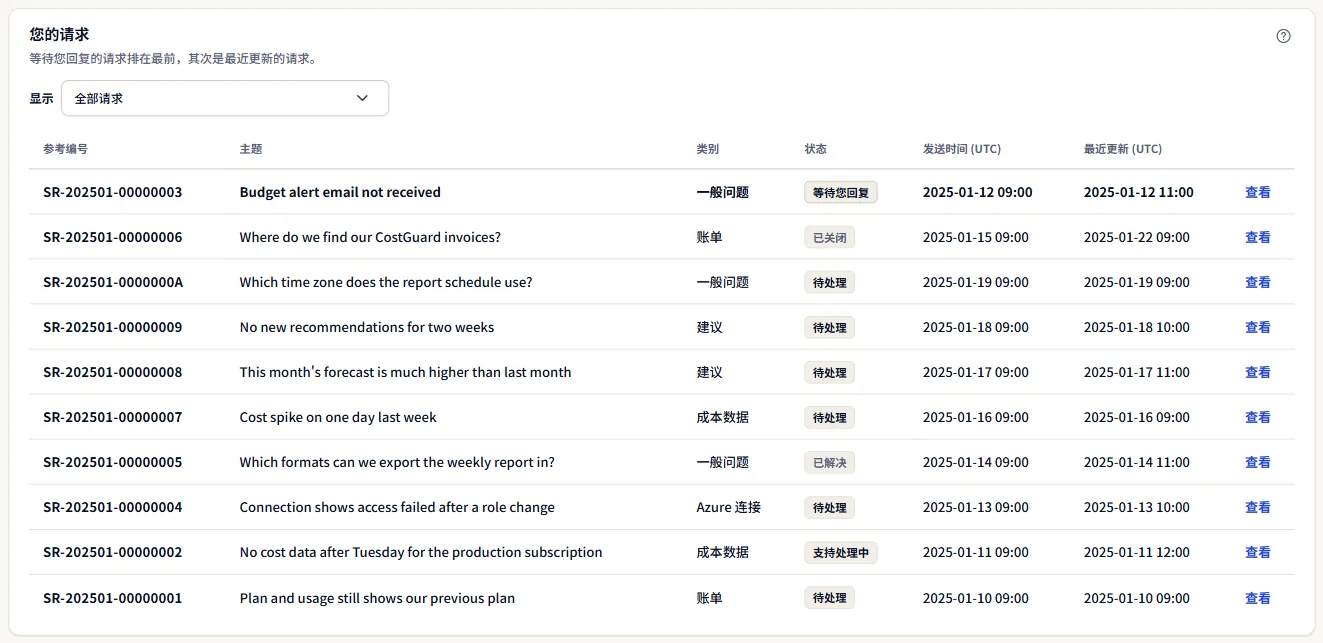
Task: Click the 支持处理中 status badge
Action: click(841, 552)
